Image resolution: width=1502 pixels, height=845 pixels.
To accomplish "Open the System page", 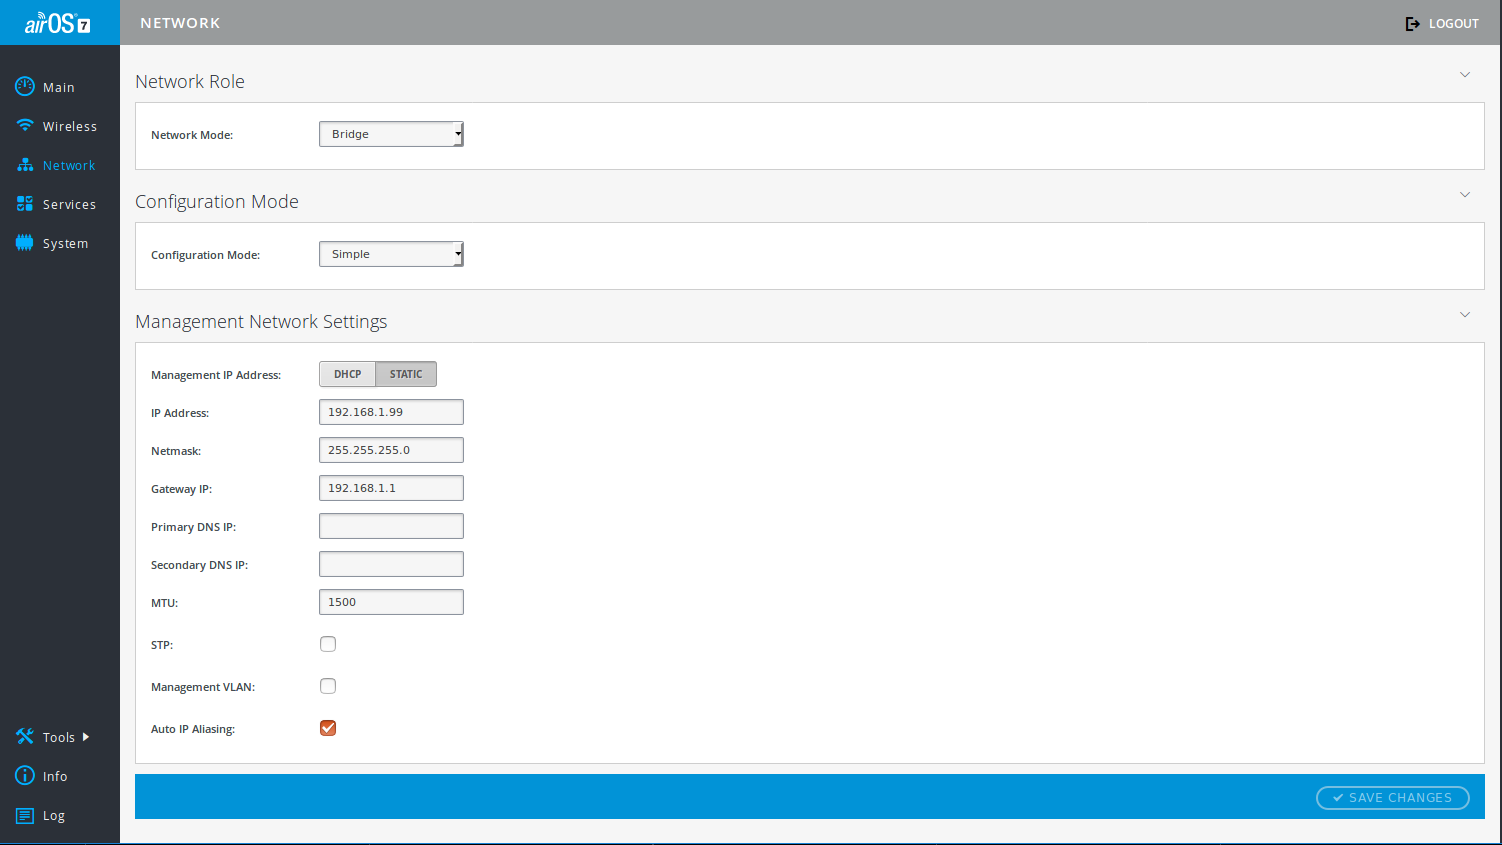I will [x=65, y=244].
